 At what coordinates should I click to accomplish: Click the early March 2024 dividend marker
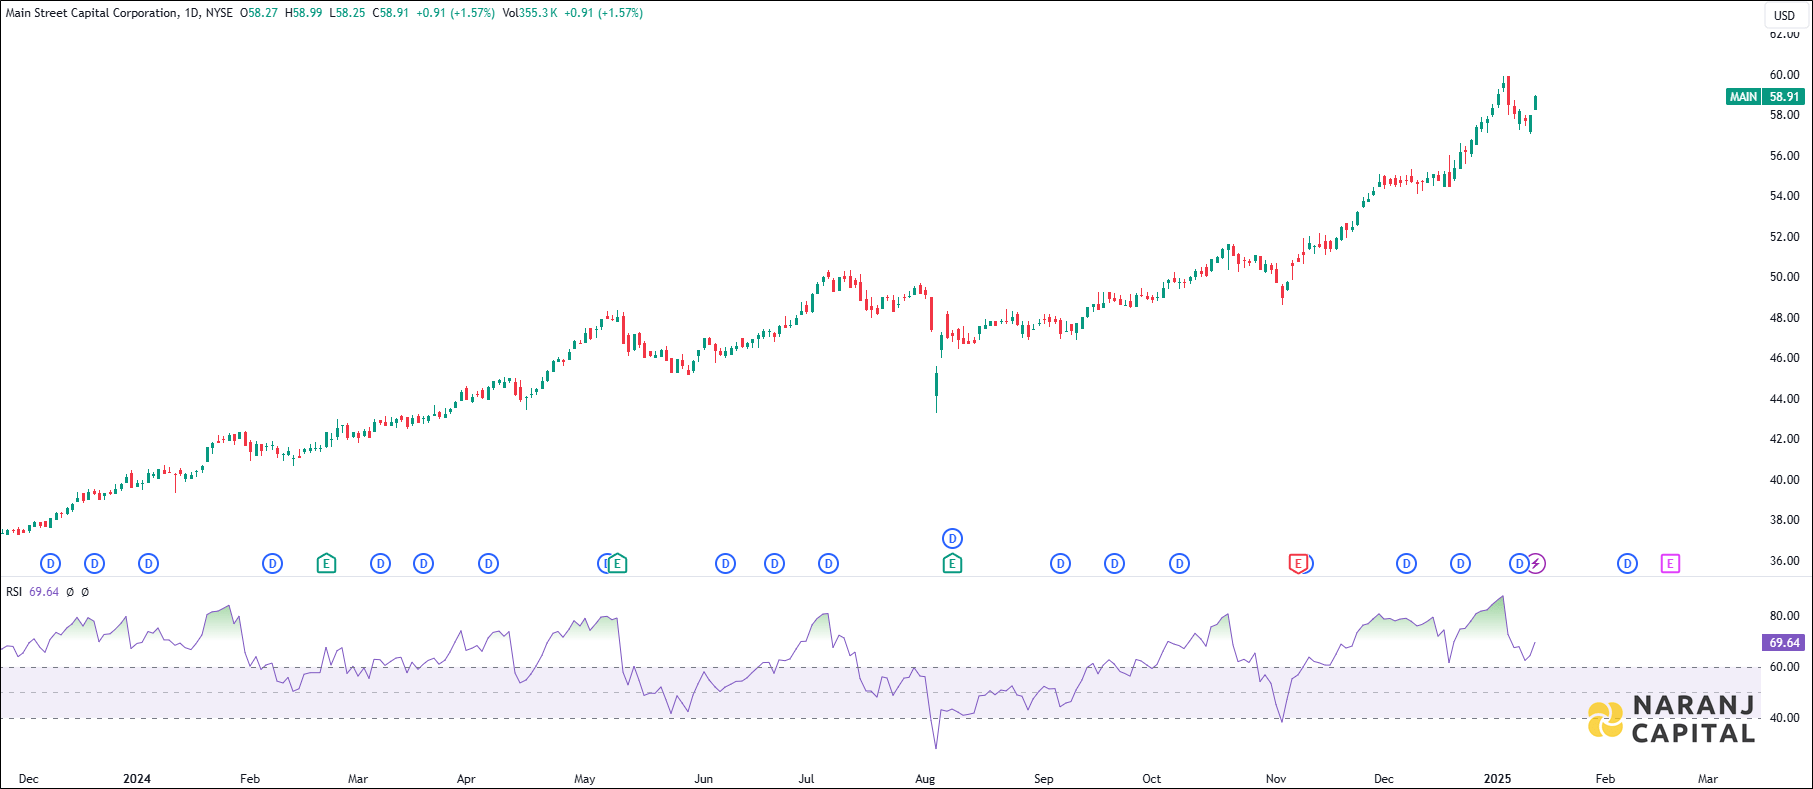380,564
